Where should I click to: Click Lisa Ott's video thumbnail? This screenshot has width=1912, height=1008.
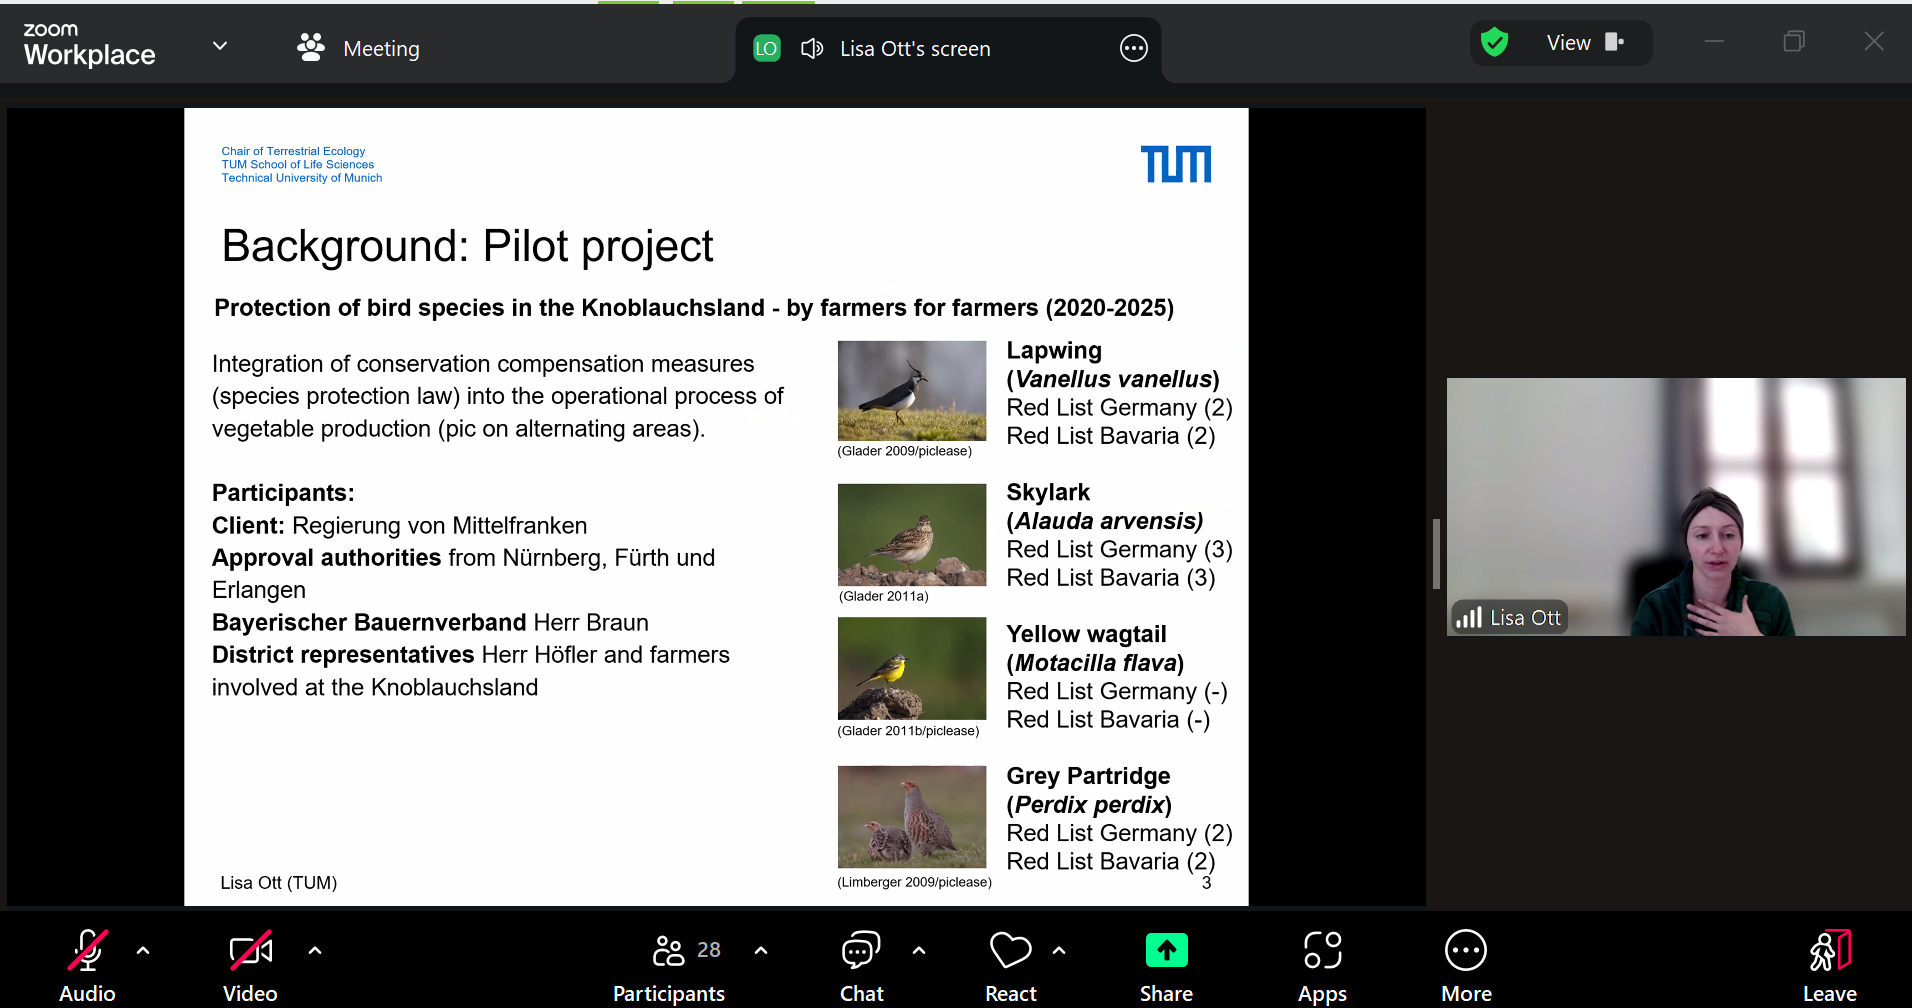point(1675,506)
